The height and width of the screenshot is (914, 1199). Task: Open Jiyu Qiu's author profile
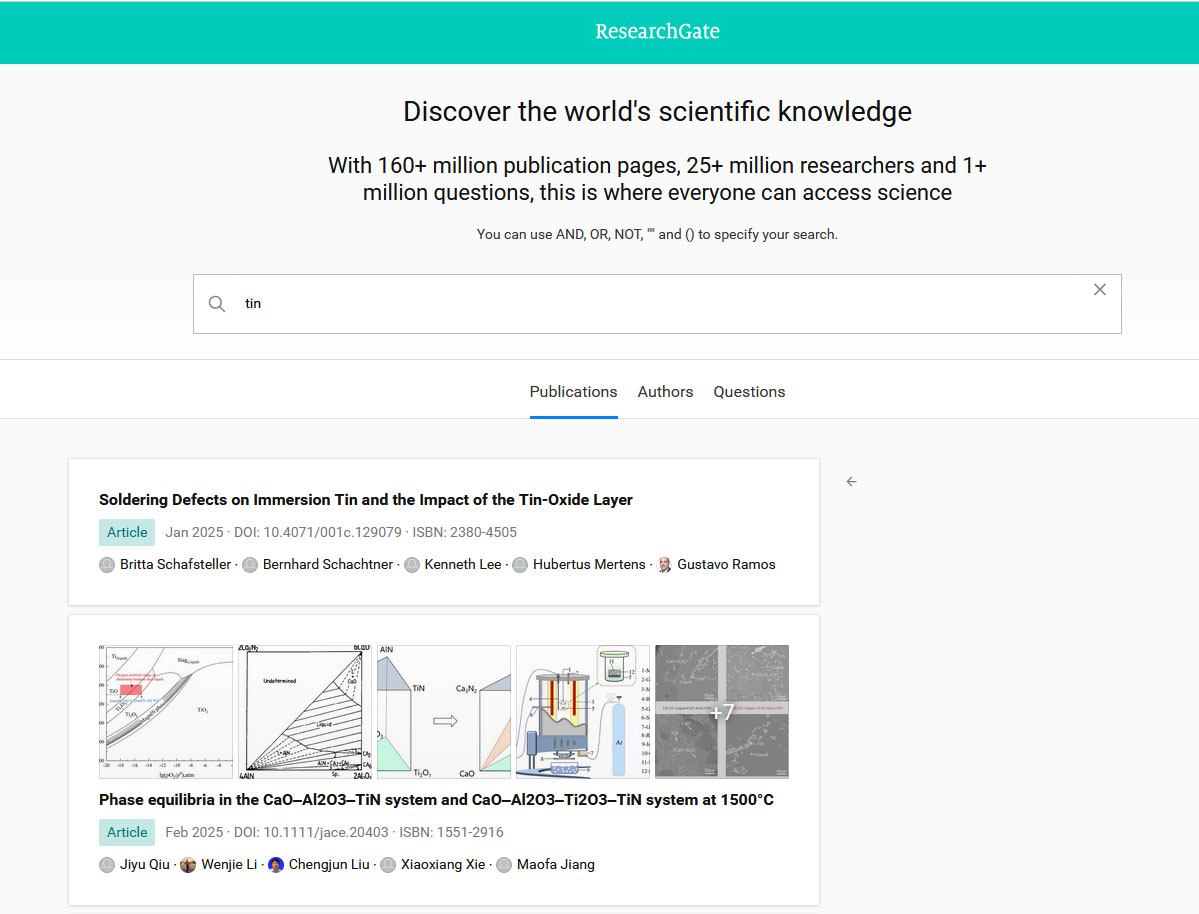145,864
